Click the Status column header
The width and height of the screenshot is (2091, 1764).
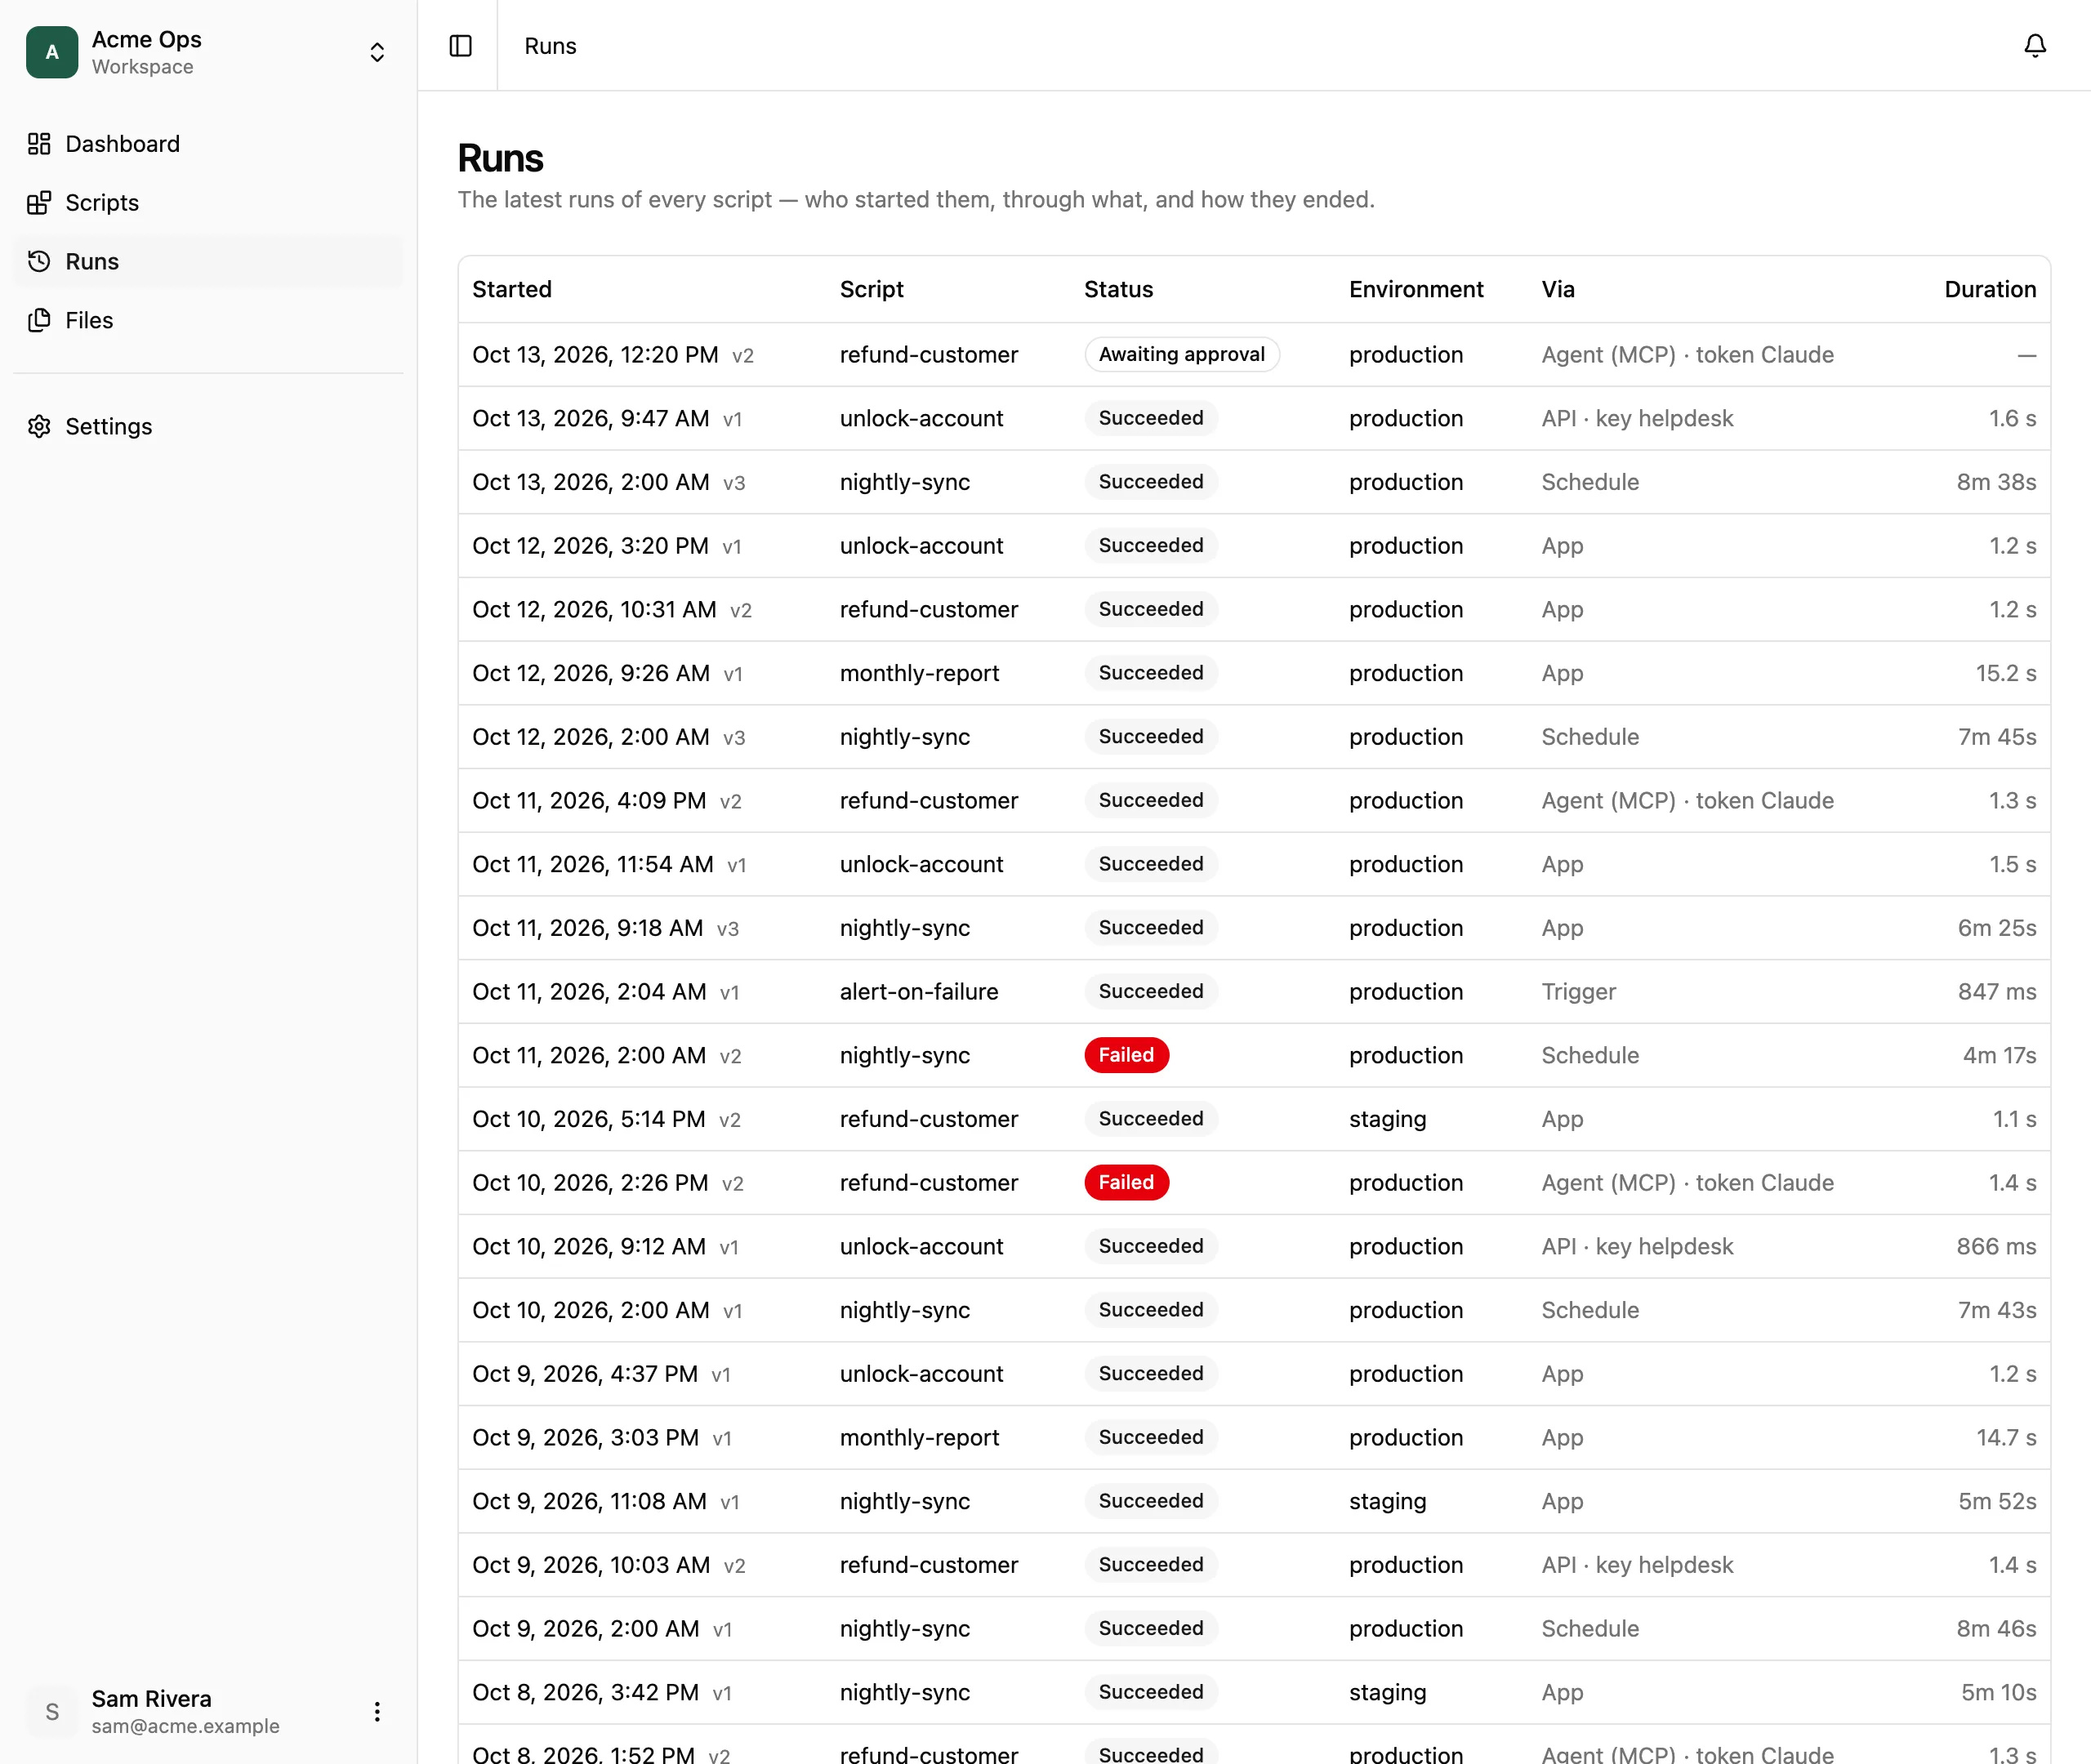[x=1118, y=290]
